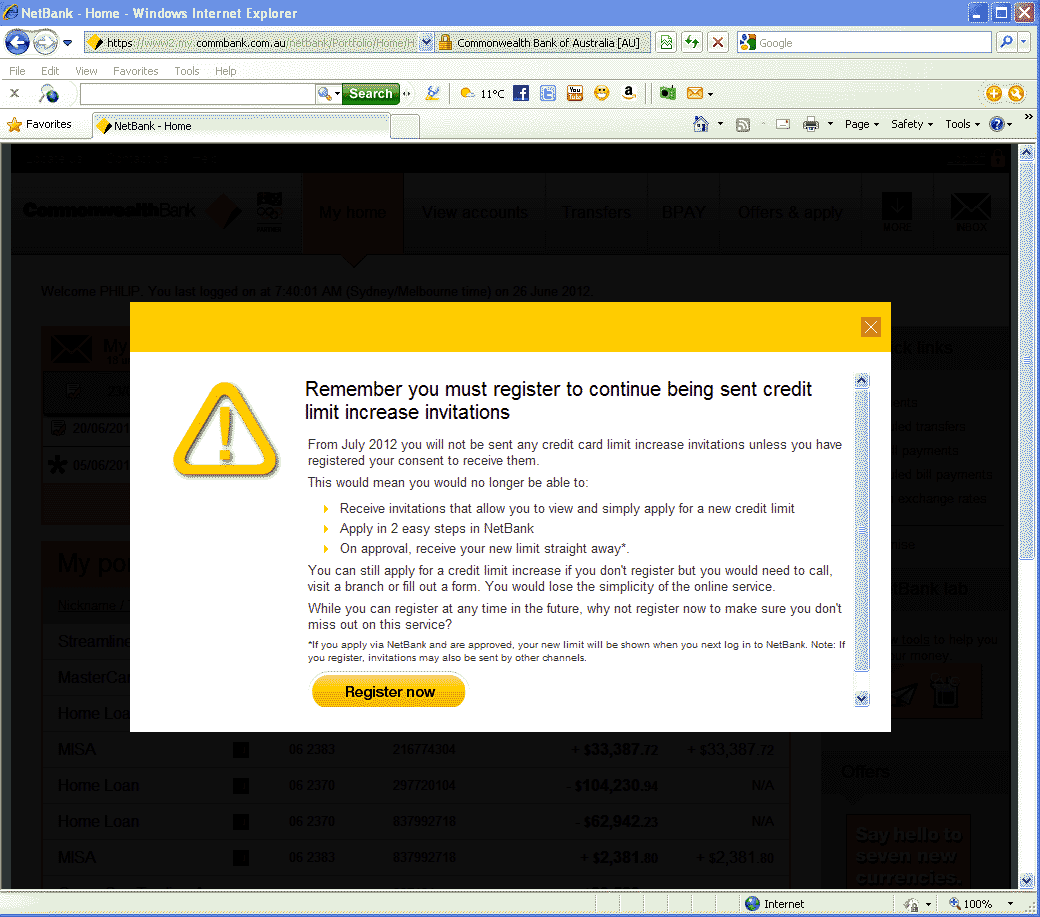Expand the command bar overflow chevron

[1029, 117]
